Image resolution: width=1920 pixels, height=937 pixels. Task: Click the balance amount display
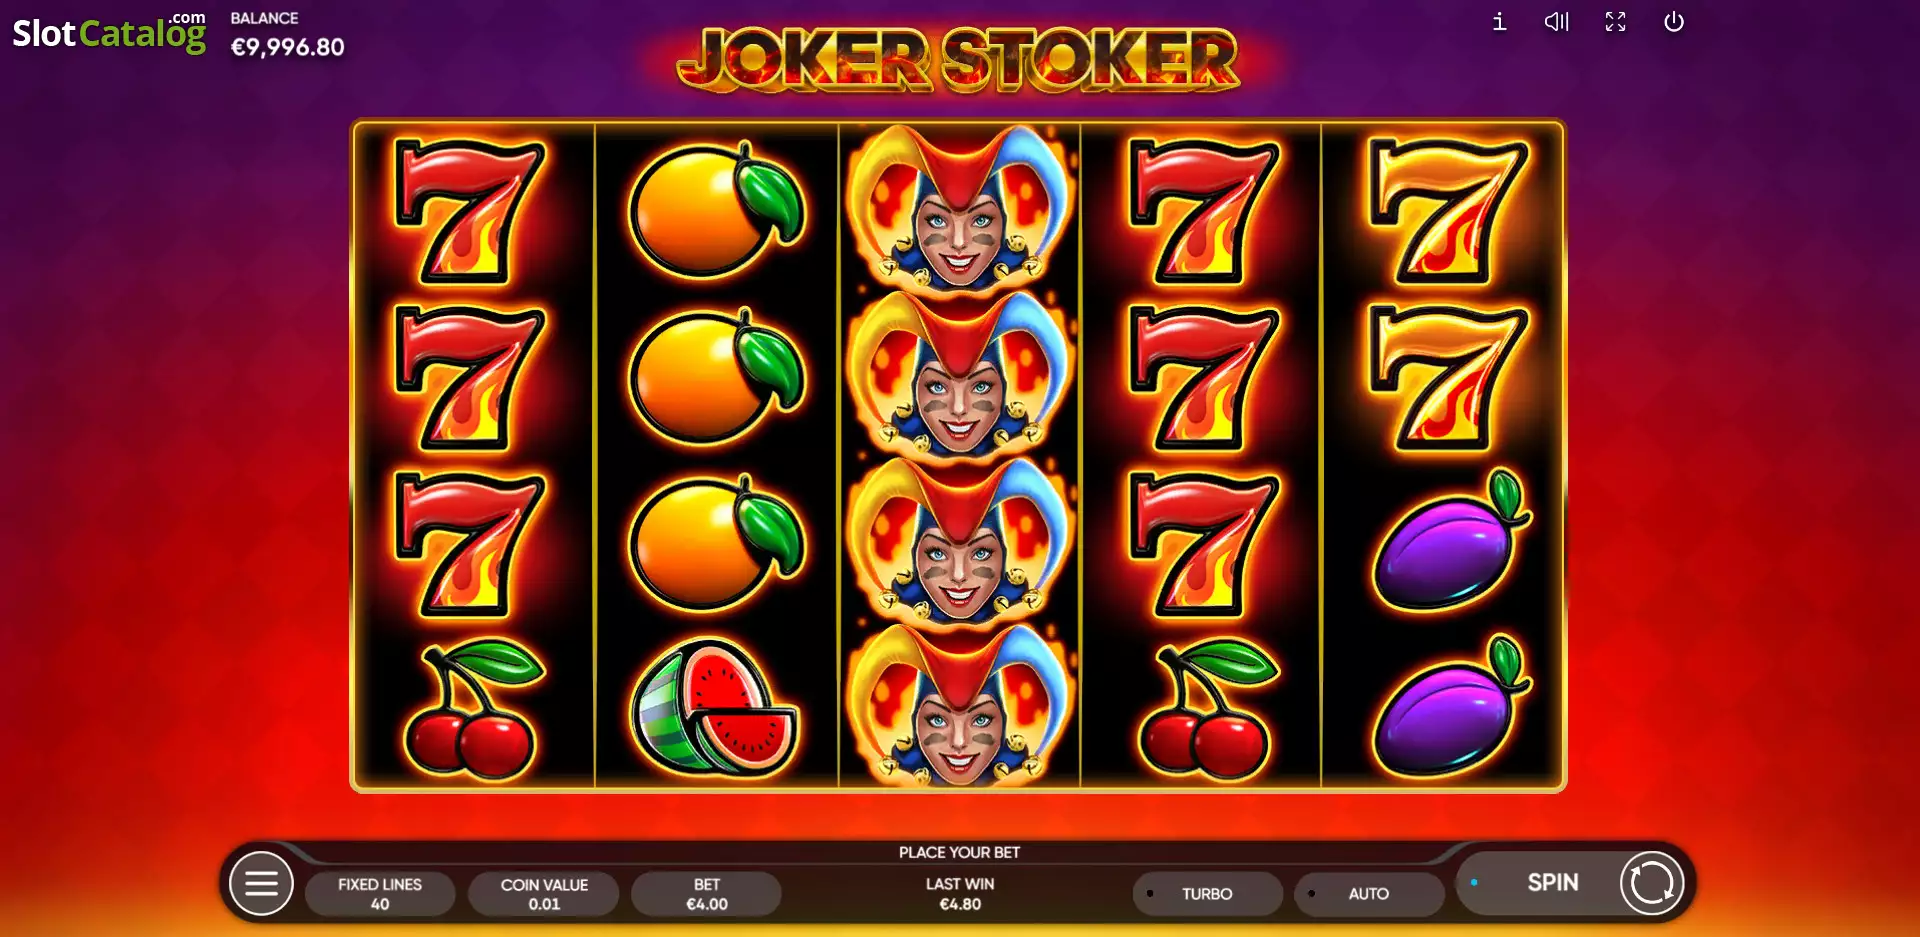pos(288,47)
